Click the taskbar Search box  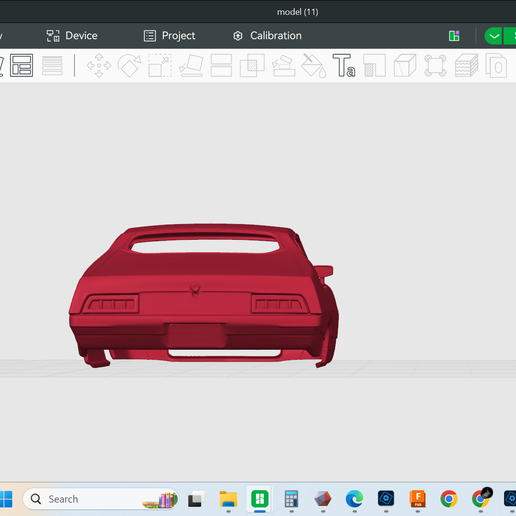[x=100, y=499]
